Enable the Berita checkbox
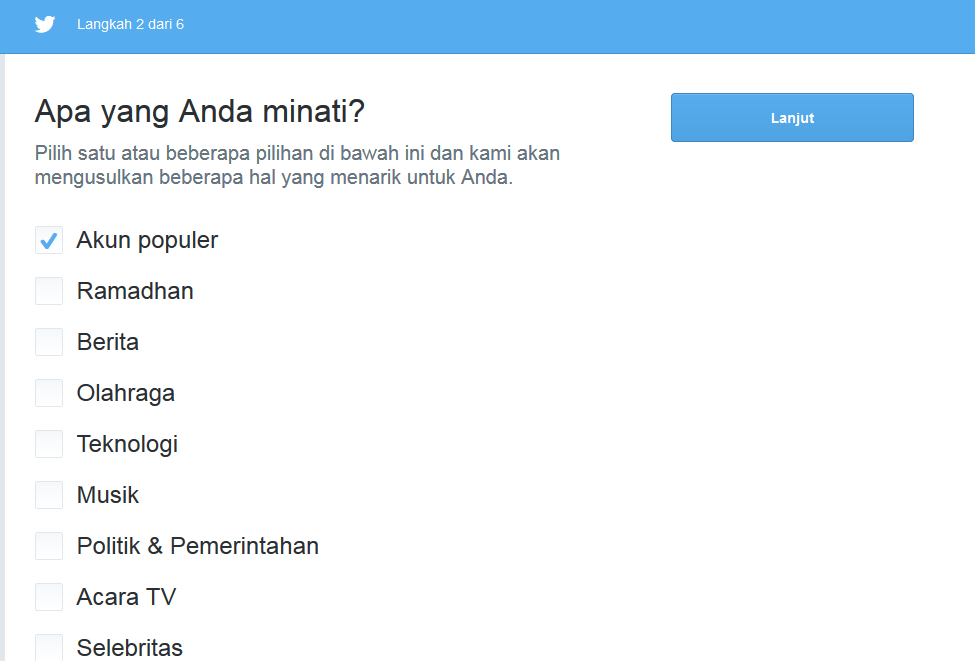 [49, 342]
